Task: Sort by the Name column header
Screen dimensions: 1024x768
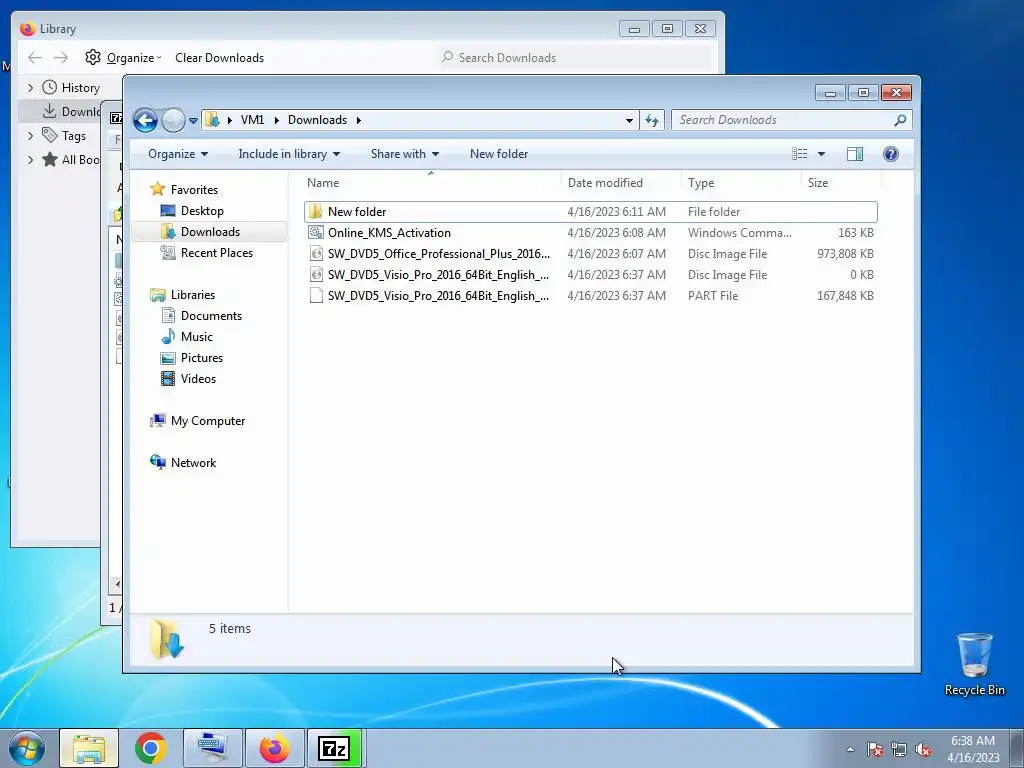Action: (x=431, y=183)
